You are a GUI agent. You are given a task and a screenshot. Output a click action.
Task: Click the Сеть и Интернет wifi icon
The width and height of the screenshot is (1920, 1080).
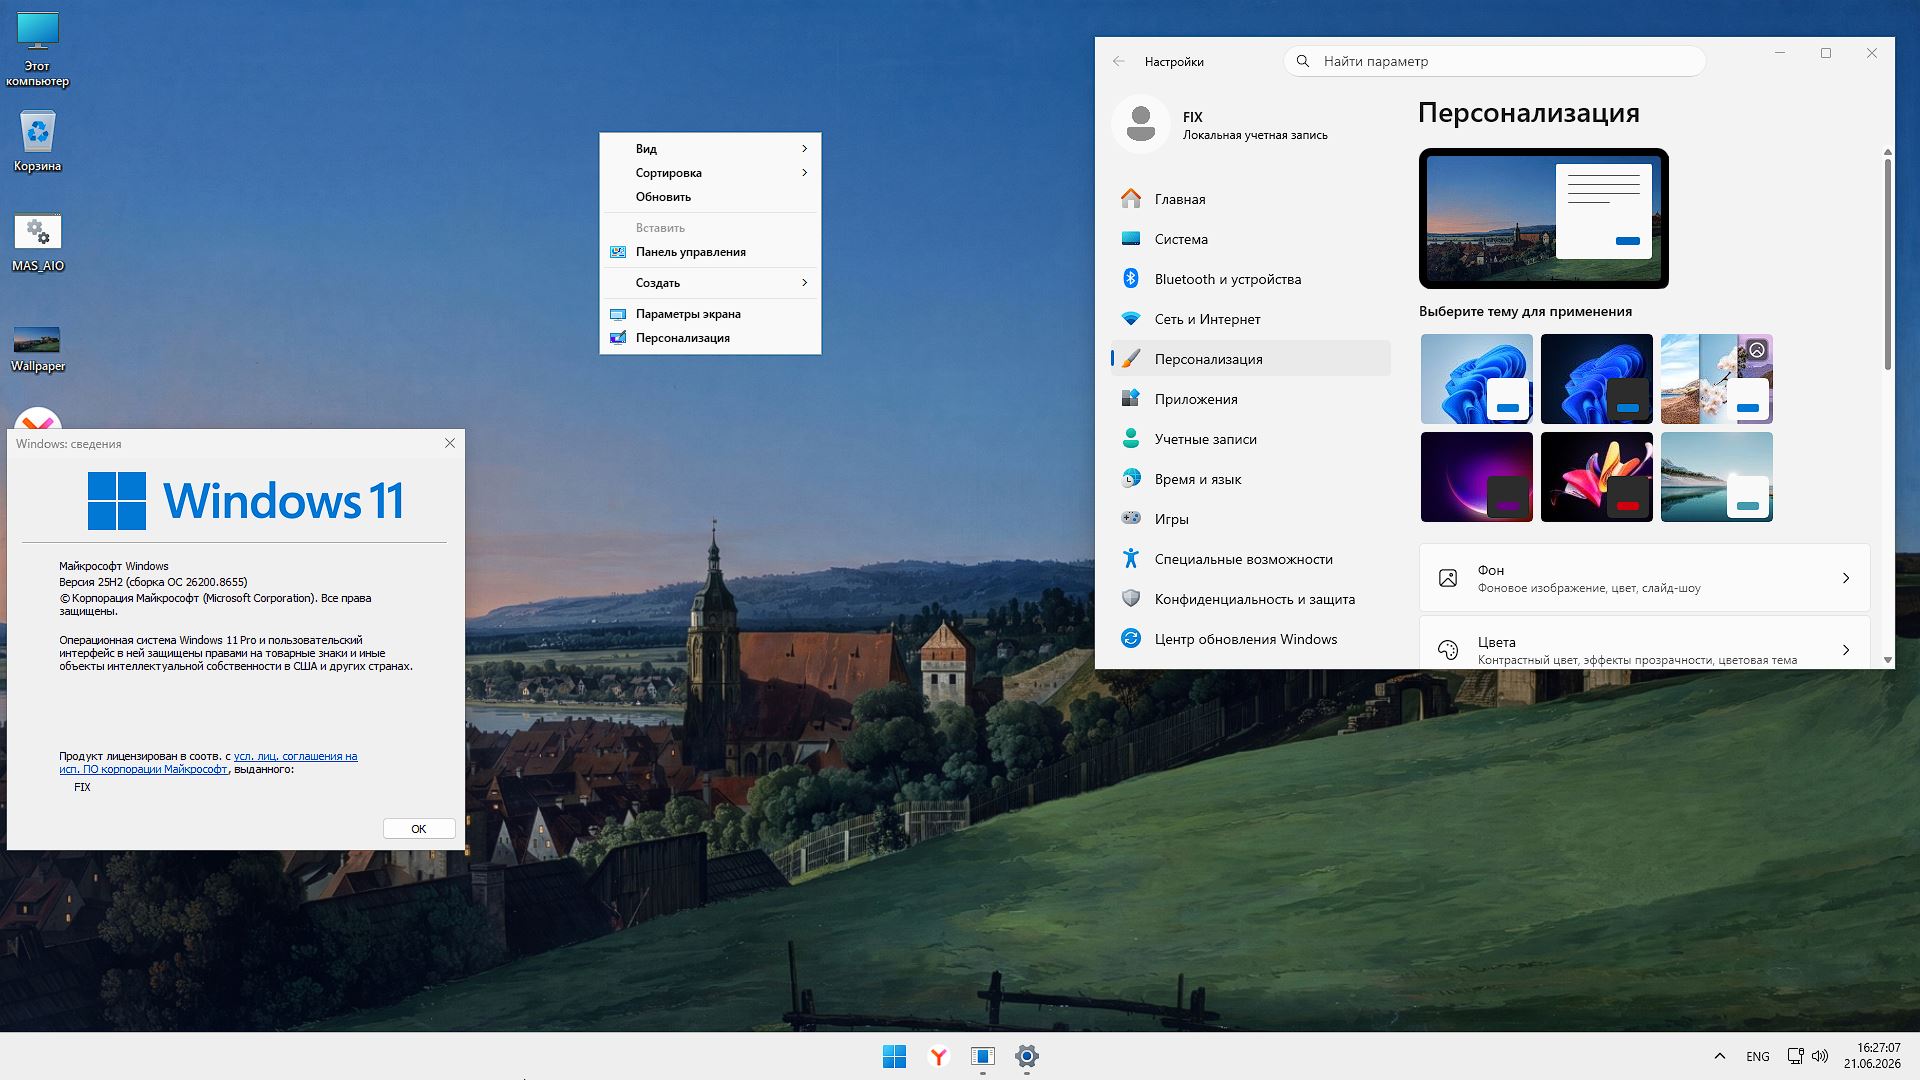[x=1131, y=319]
